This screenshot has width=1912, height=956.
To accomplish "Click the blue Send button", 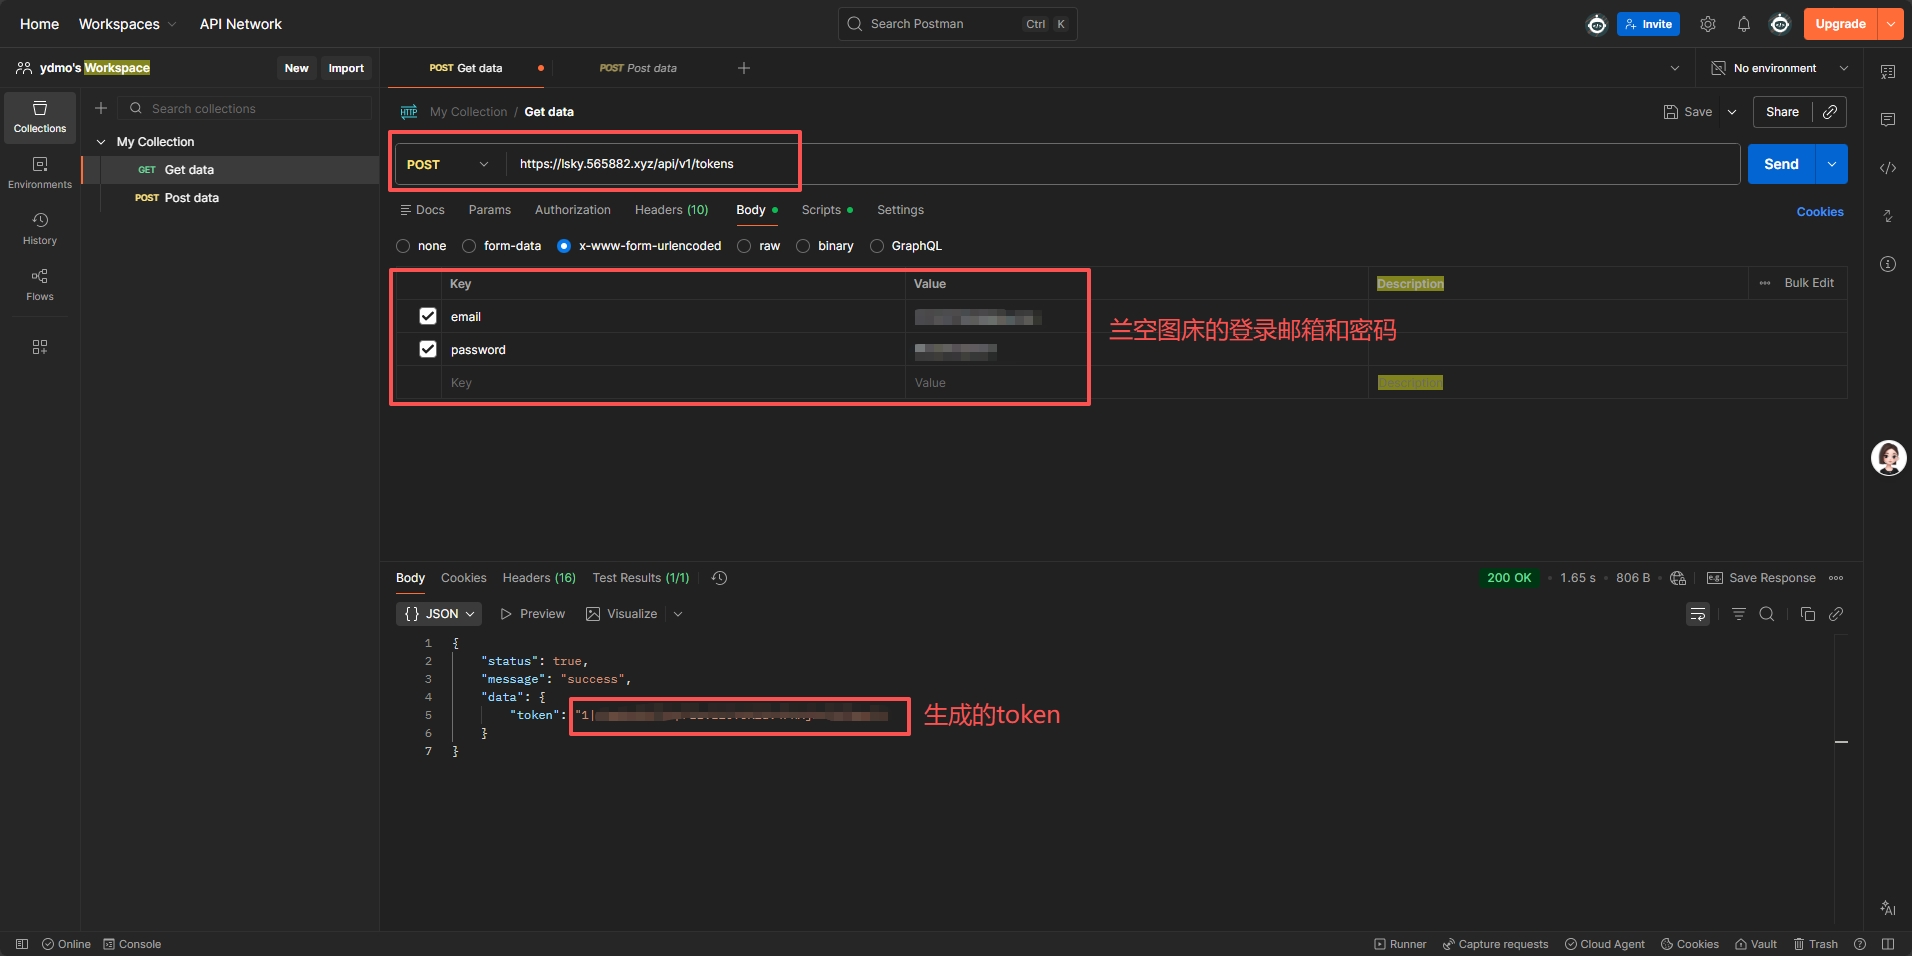I will [x=1780, y=164].
